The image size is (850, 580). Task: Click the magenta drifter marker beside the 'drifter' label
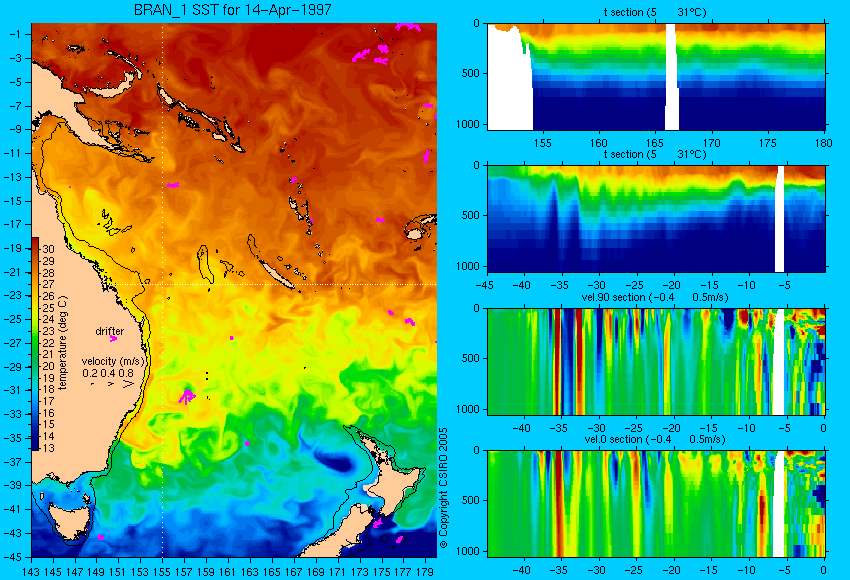pos(113,338)
